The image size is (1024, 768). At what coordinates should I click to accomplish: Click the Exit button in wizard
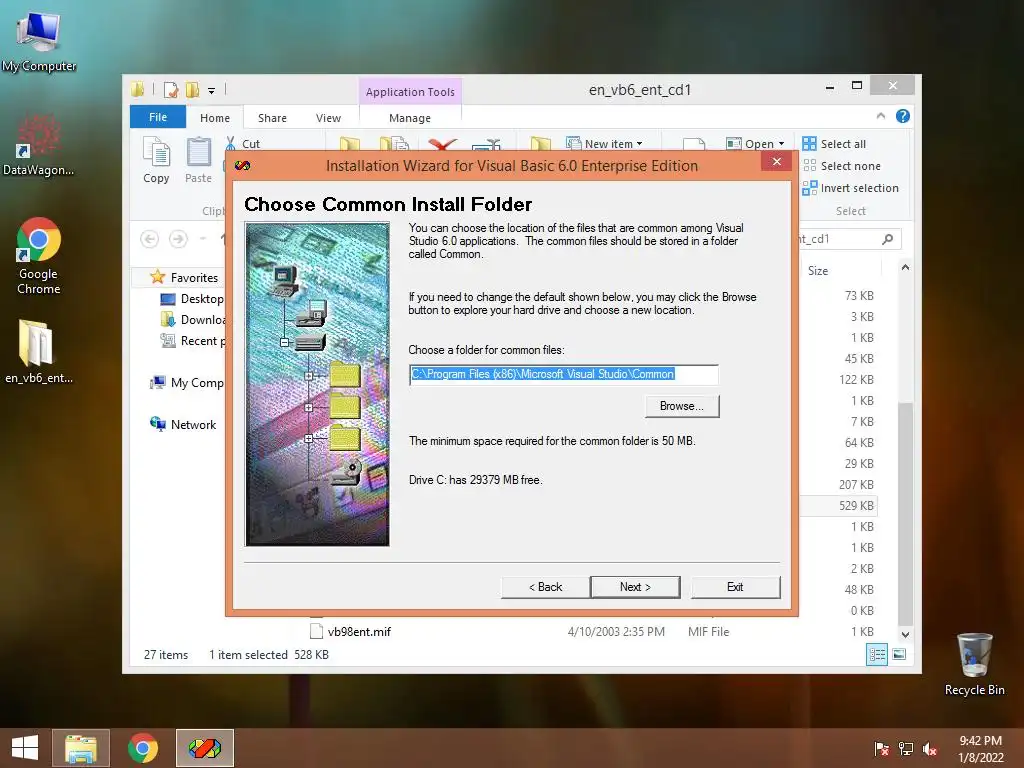tap(735, 587)
